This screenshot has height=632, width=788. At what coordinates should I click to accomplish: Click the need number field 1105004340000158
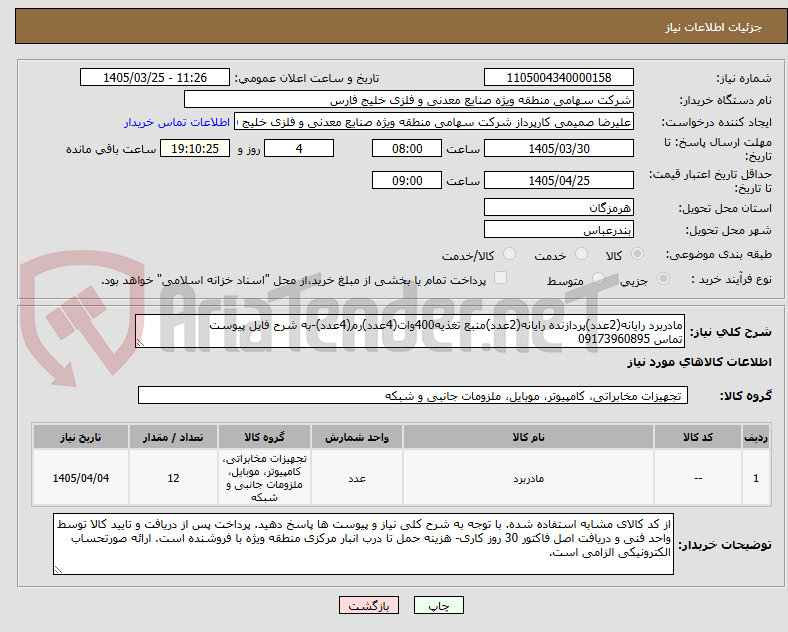[x=559, y=78]
